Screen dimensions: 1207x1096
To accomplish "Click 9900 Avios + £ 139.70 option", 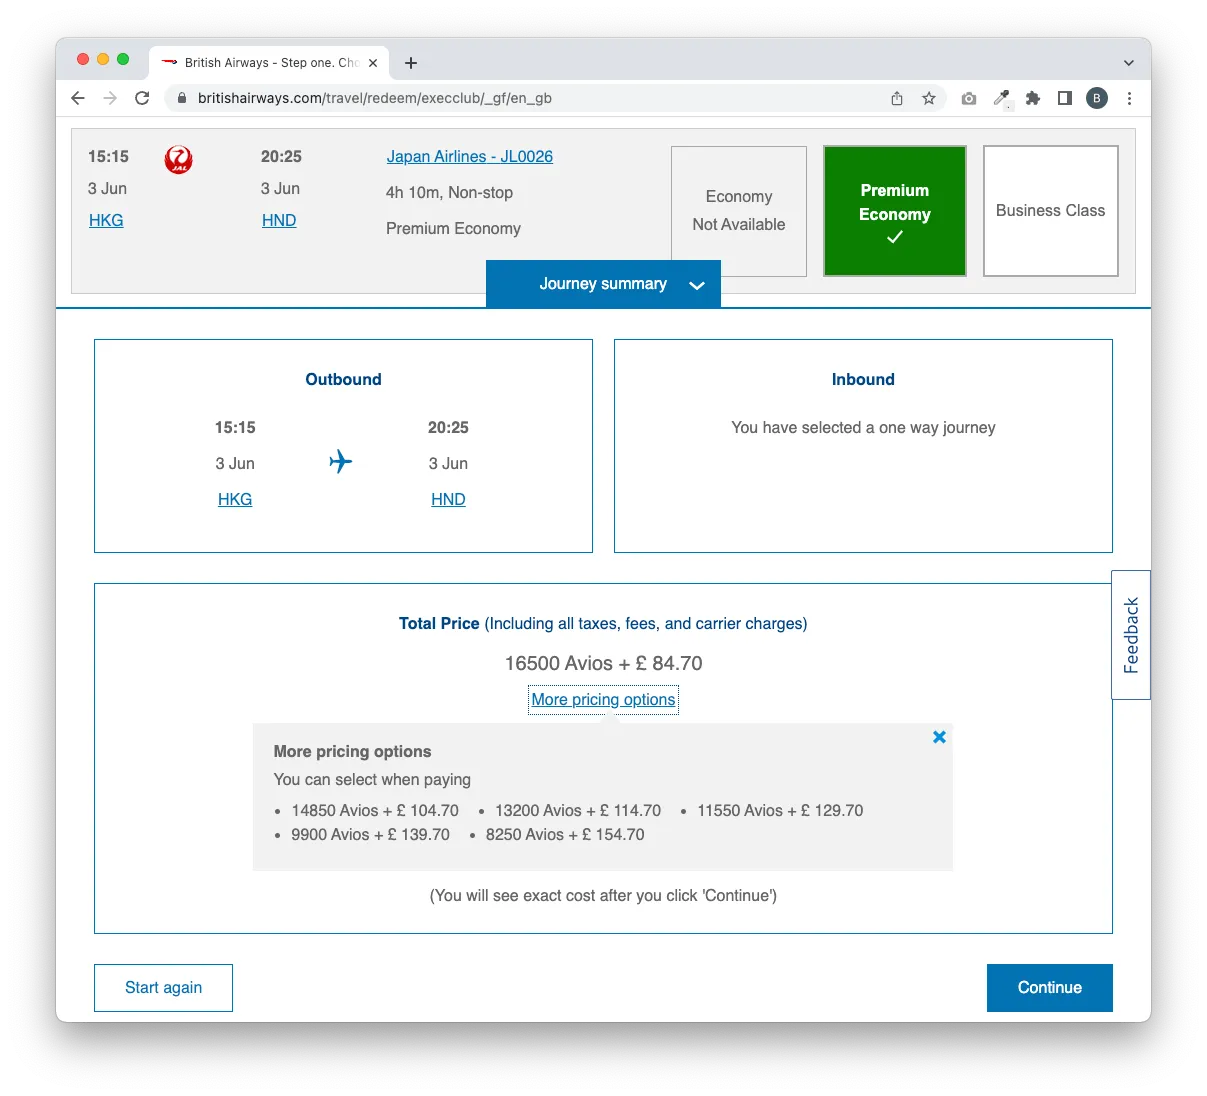I will point(370,834).
